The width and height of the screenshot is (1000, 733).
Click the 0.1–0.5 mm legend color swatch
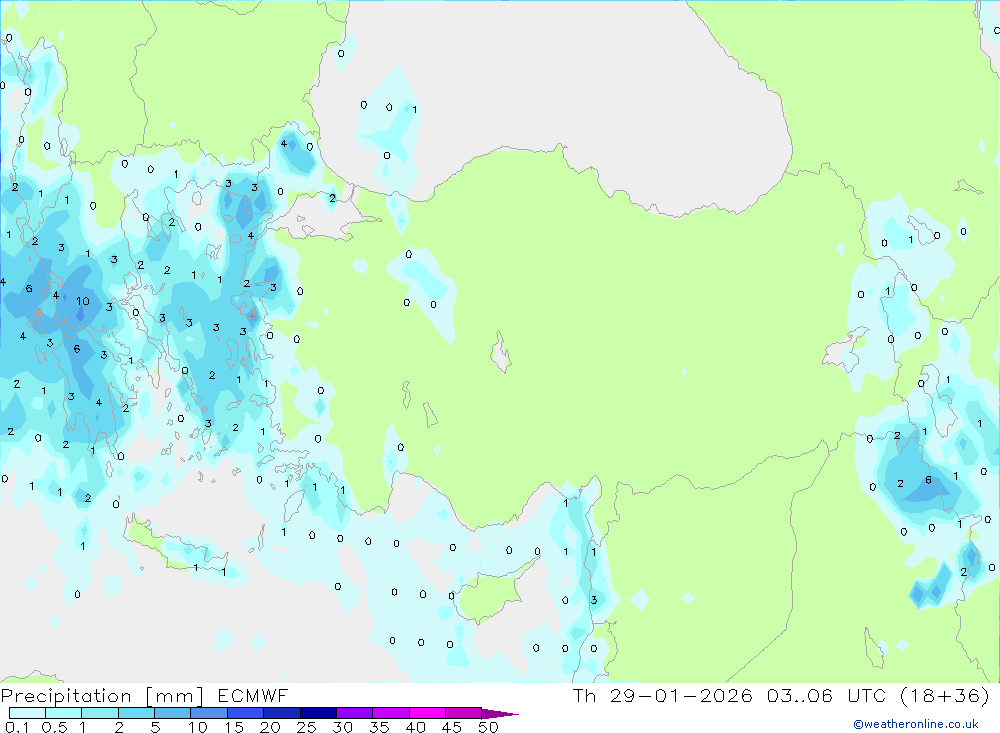coord(27,713)
